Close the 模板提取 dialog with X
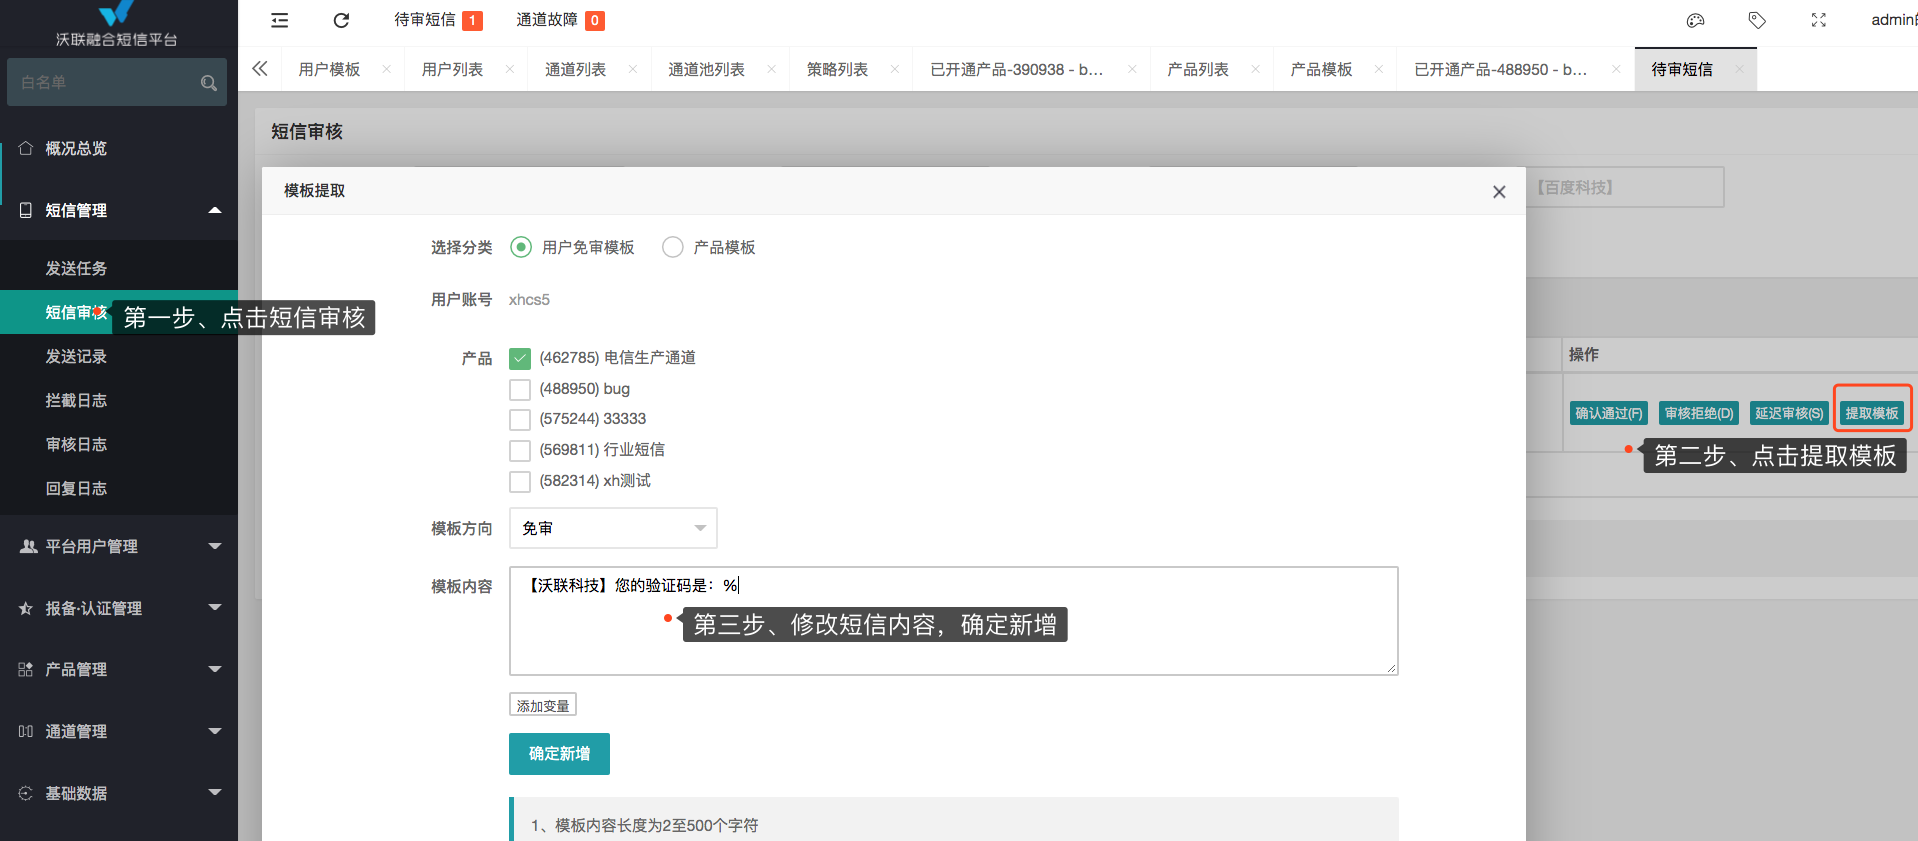This screenshot has height=841, width=1918. 1499,192
